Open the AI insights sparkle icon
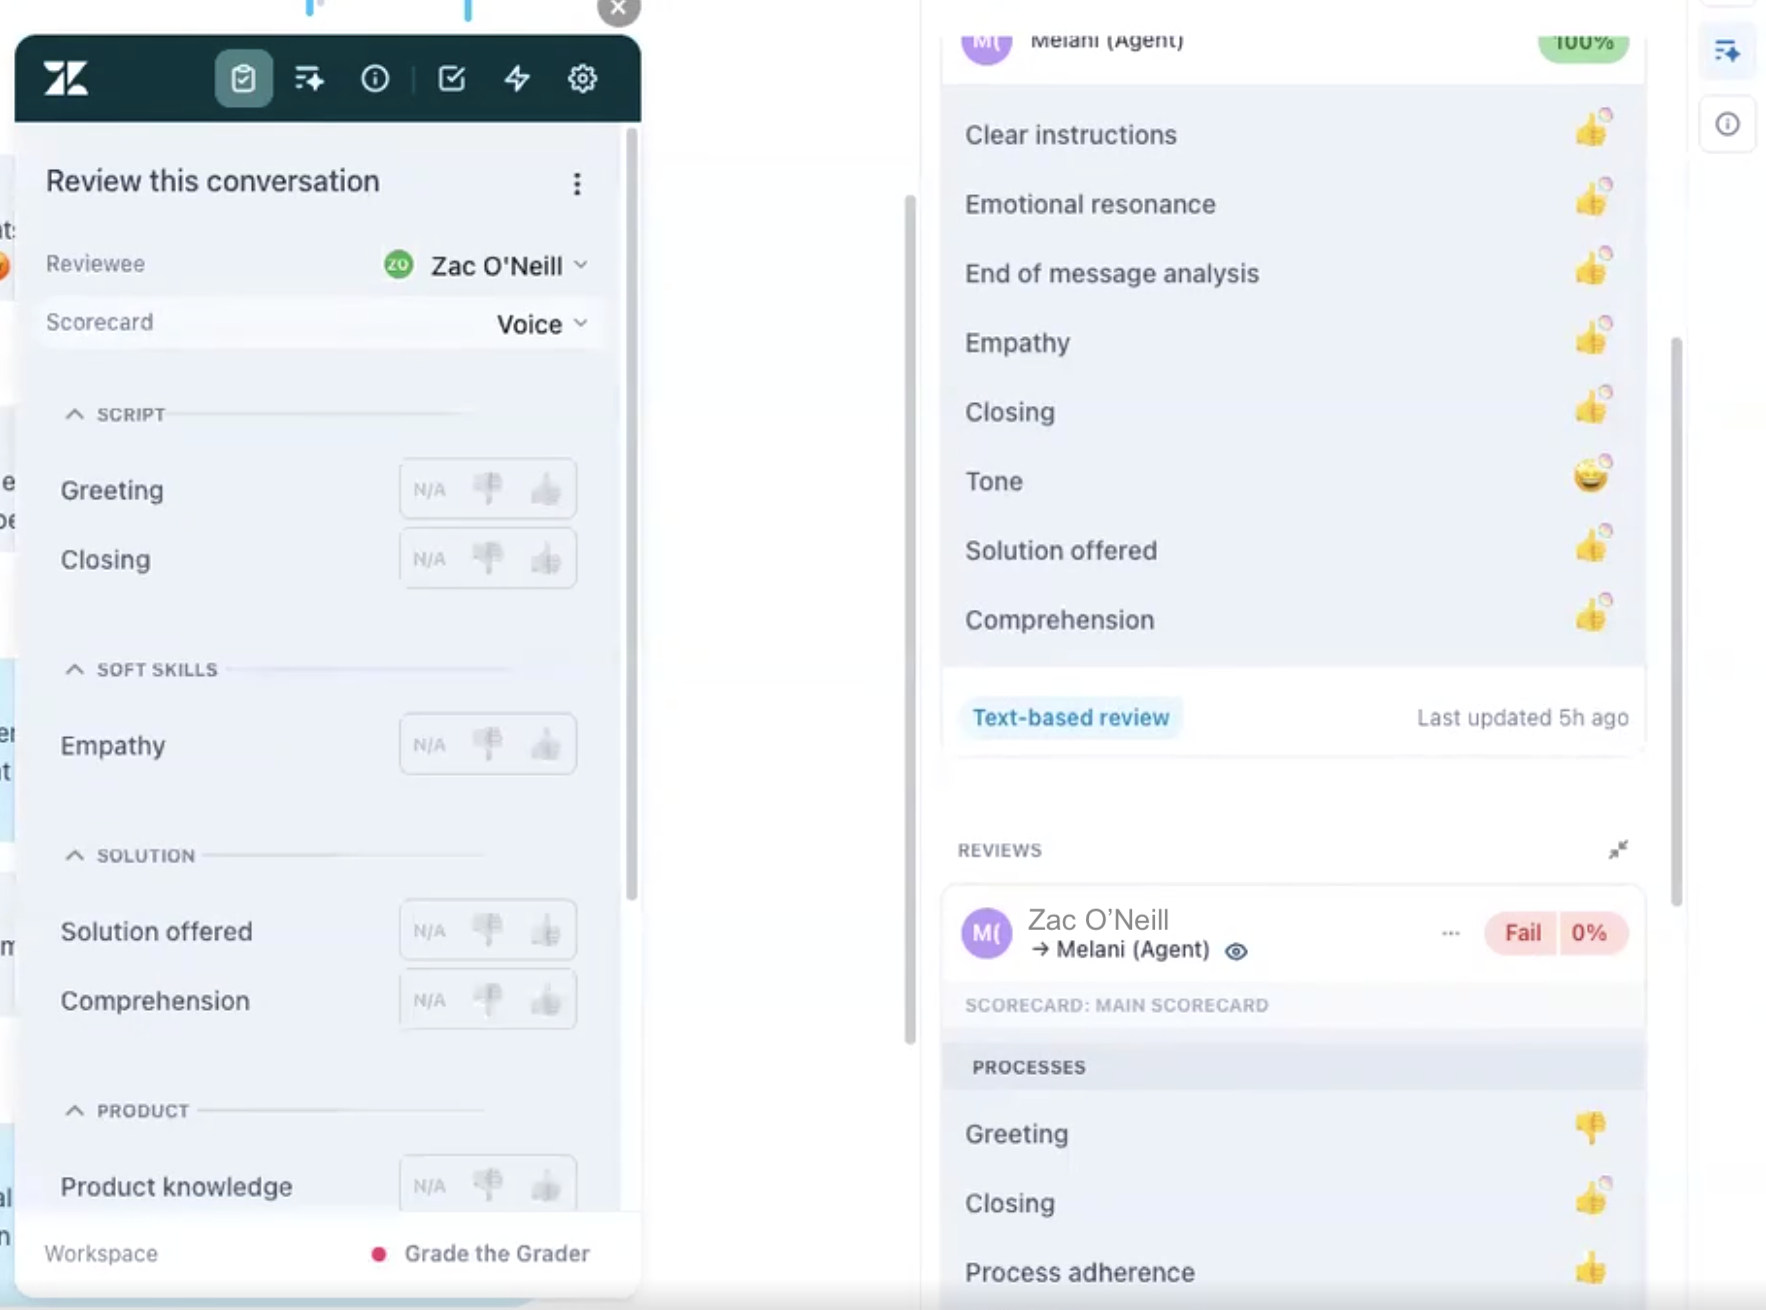This screenshot has width=1766, height=1310. tap(309, 78)
